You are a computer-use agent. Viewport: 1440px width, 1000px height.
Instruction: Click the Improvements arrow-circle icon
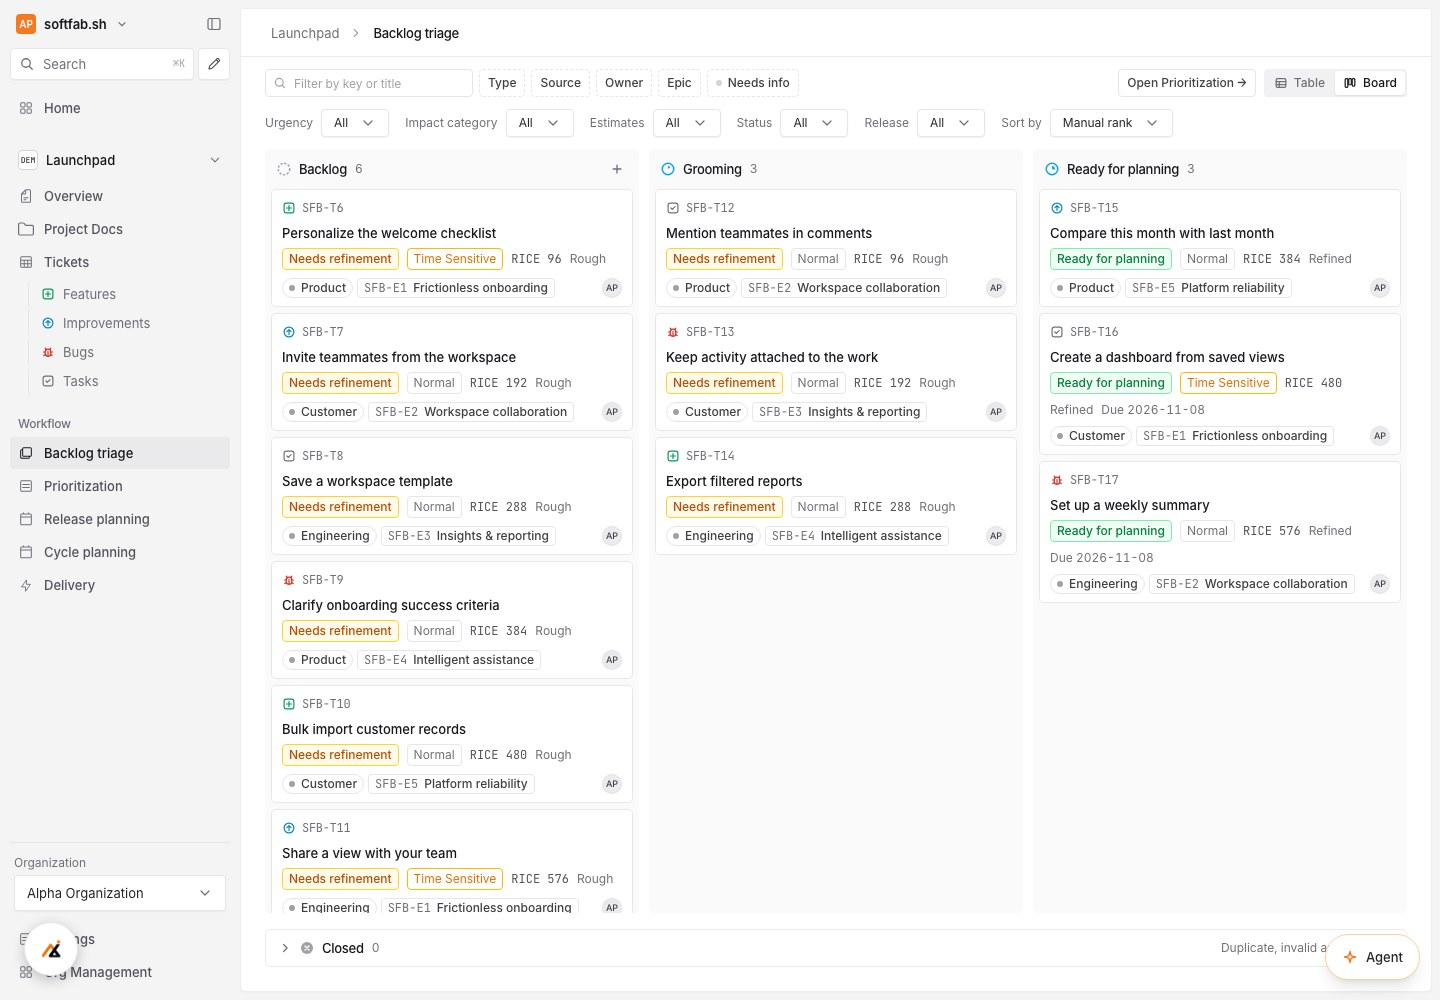[48, 323]
